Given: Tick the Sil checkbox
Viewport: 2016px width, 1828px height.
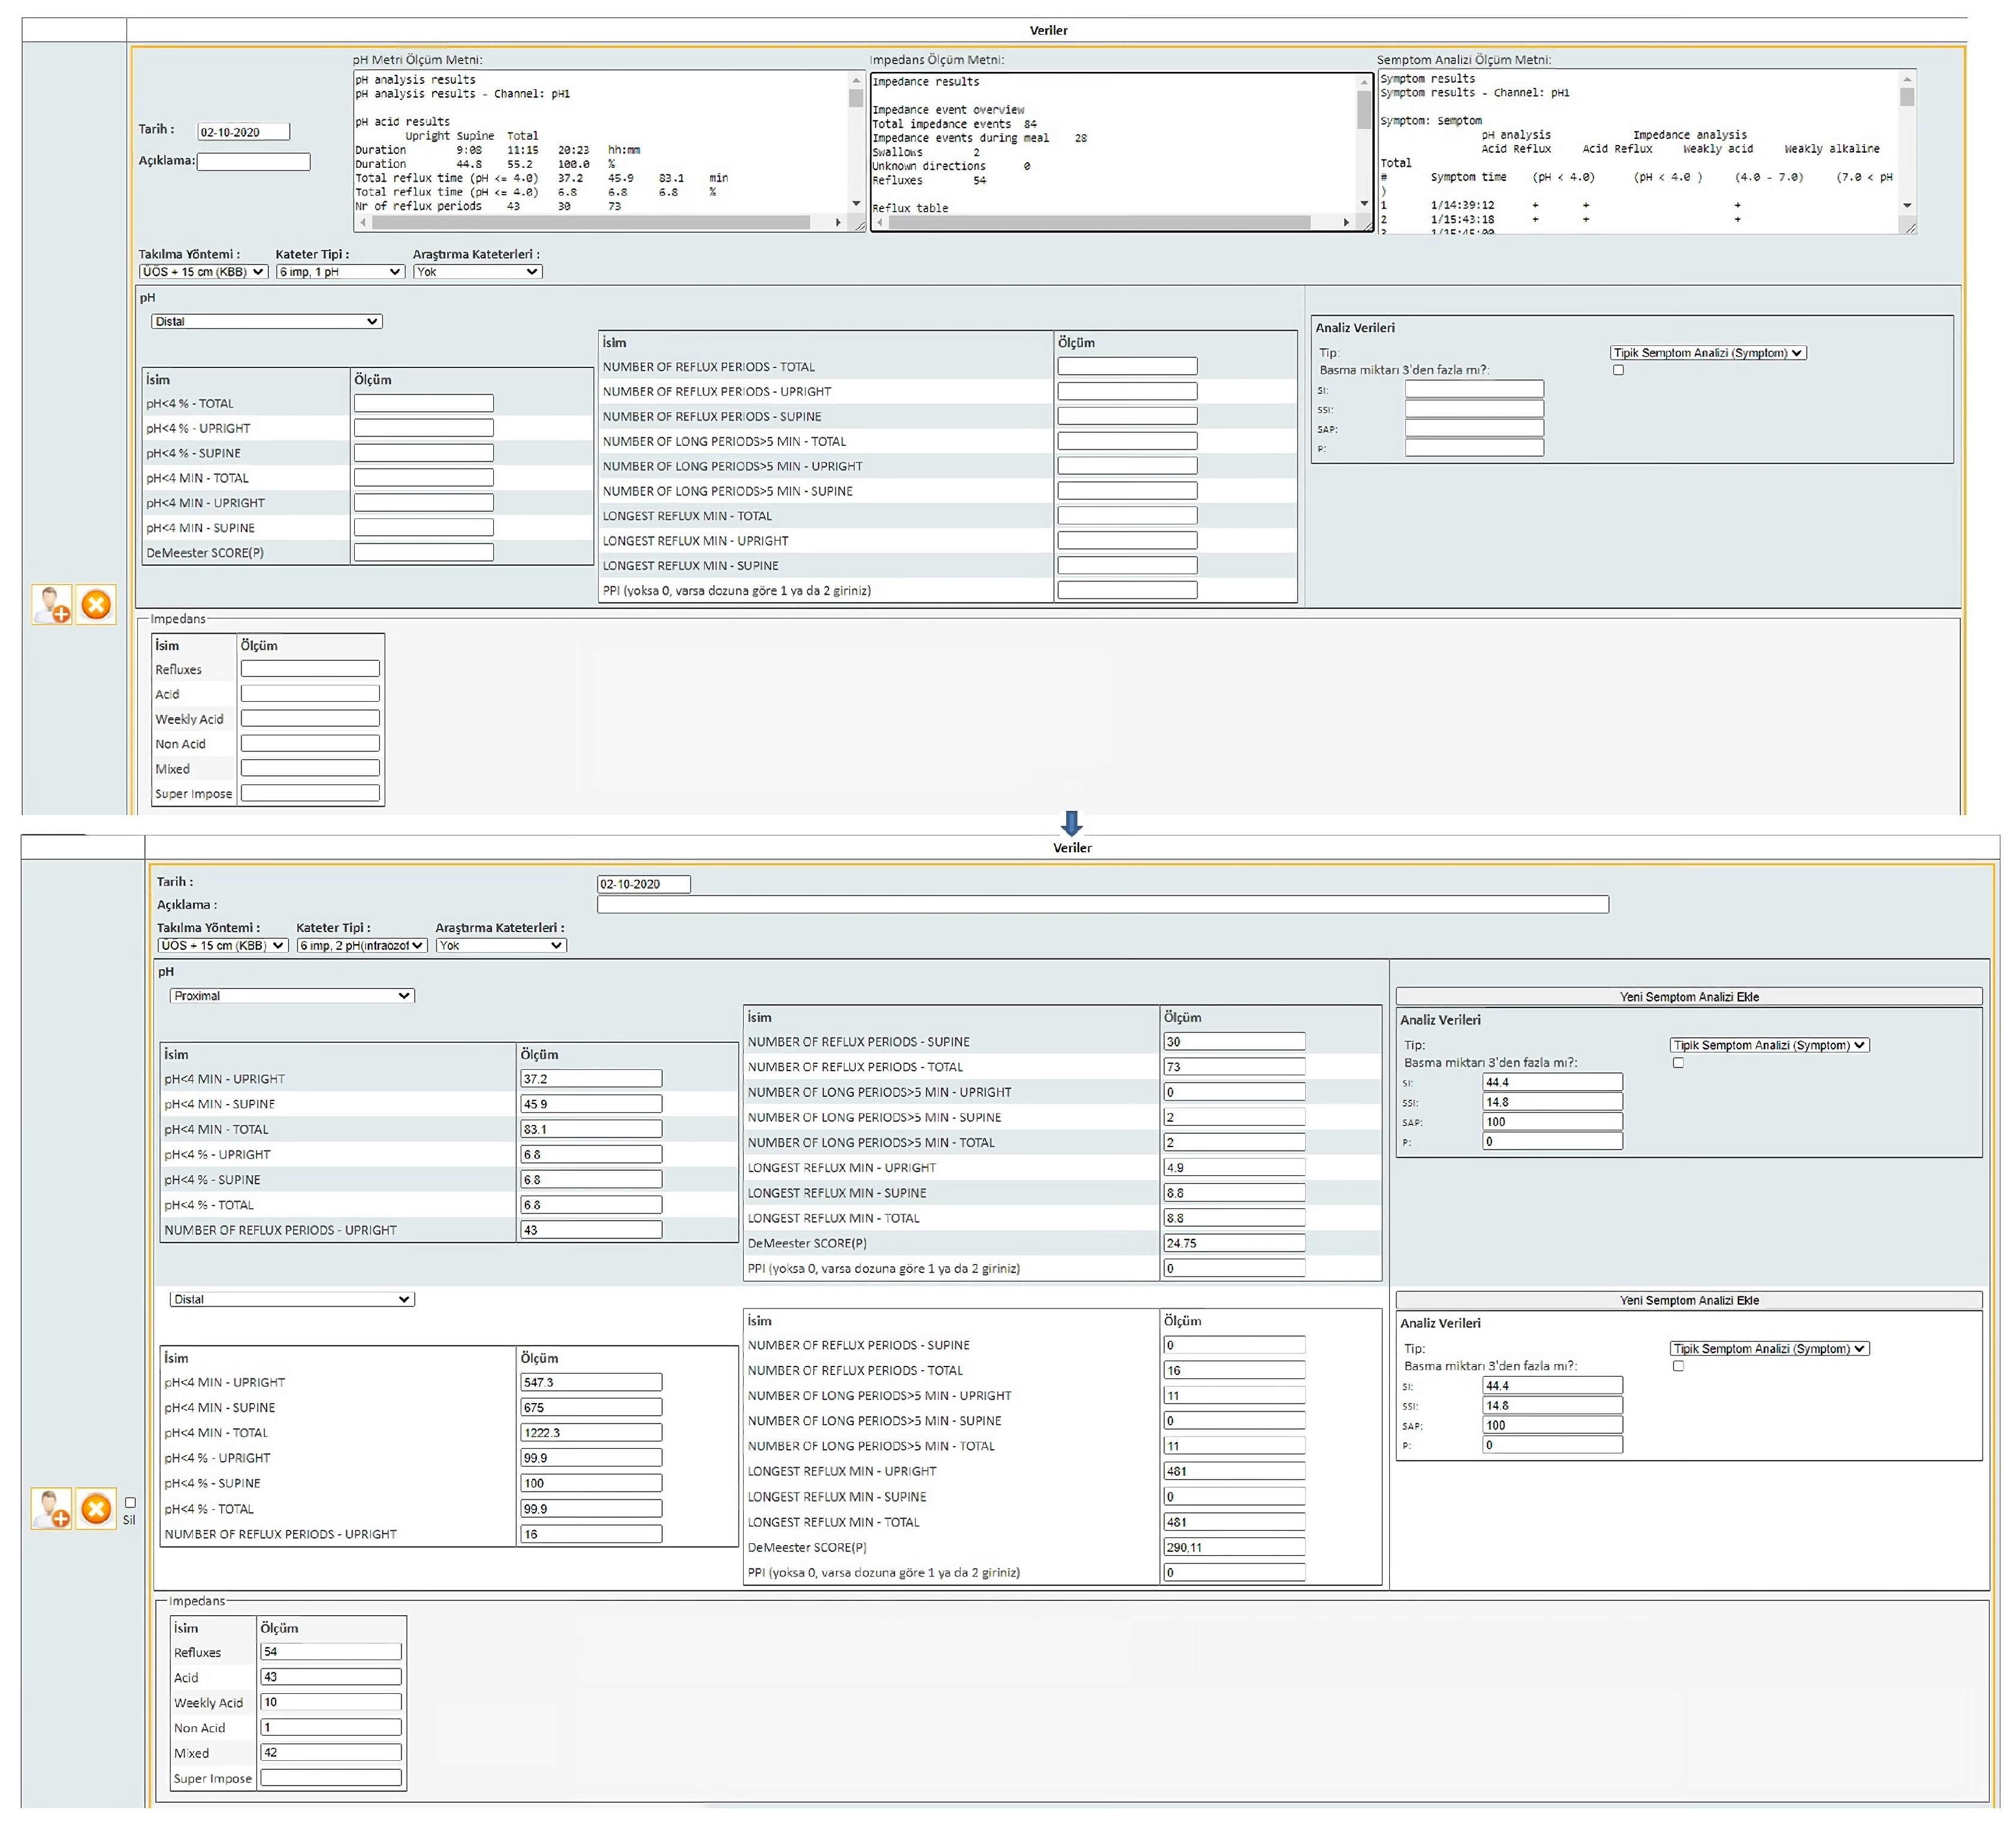Looking at the screenshot, I should coord(130,1502).
